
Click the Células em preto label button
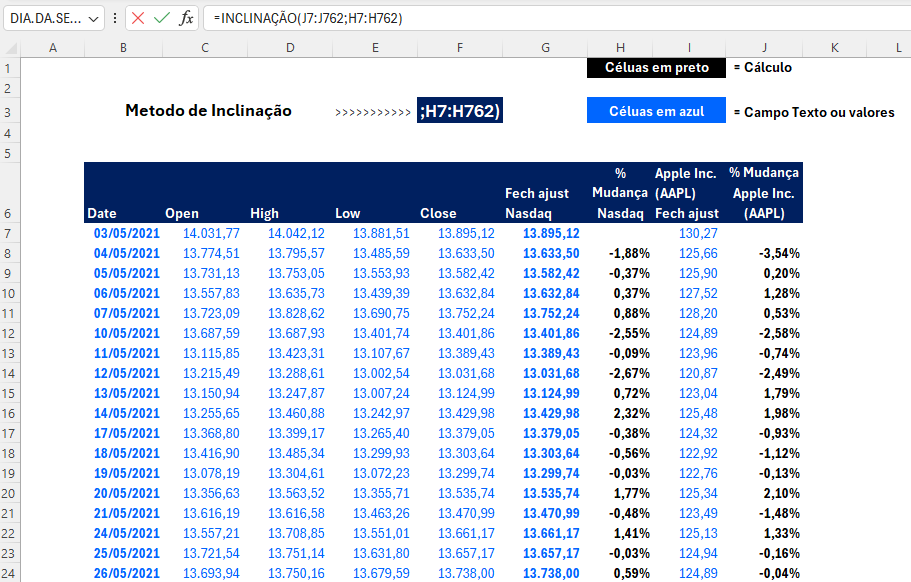(656, 68)
